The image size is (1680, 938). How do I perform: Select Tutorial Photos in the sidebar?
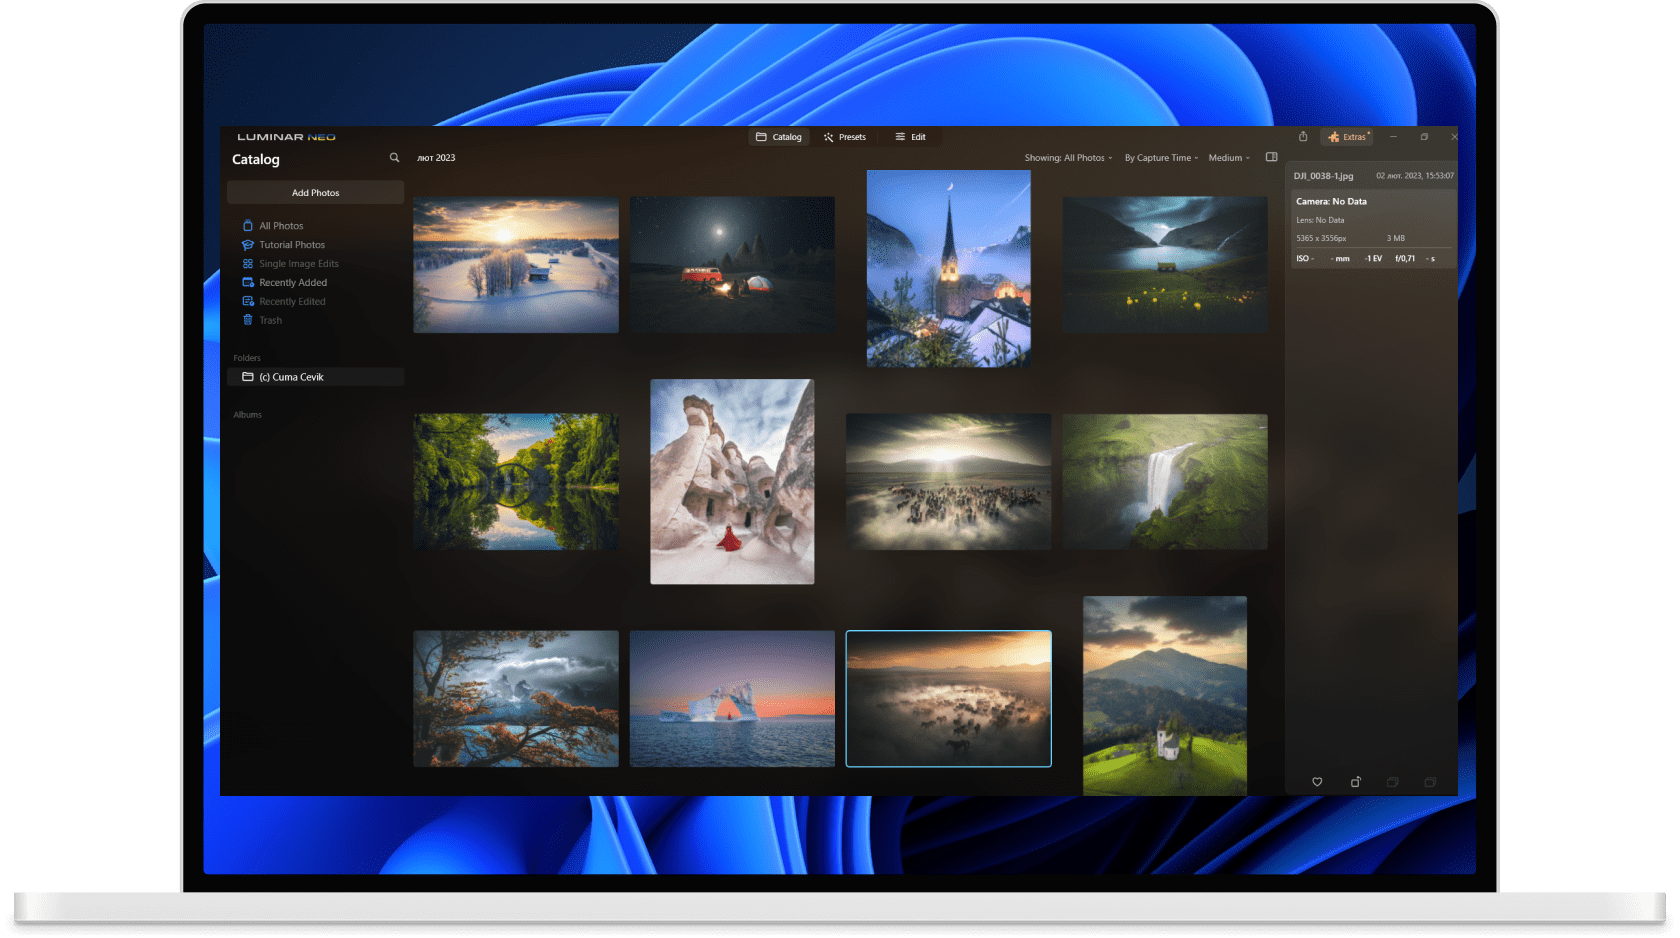(292, 245)
